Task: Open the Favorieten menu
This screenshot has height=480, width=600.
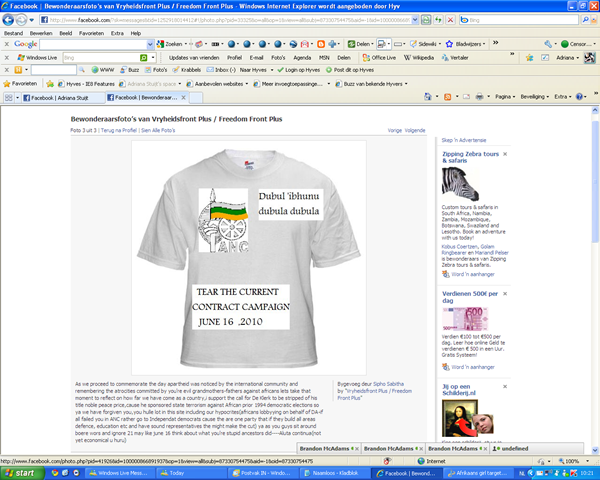Action: coord(91,33)
